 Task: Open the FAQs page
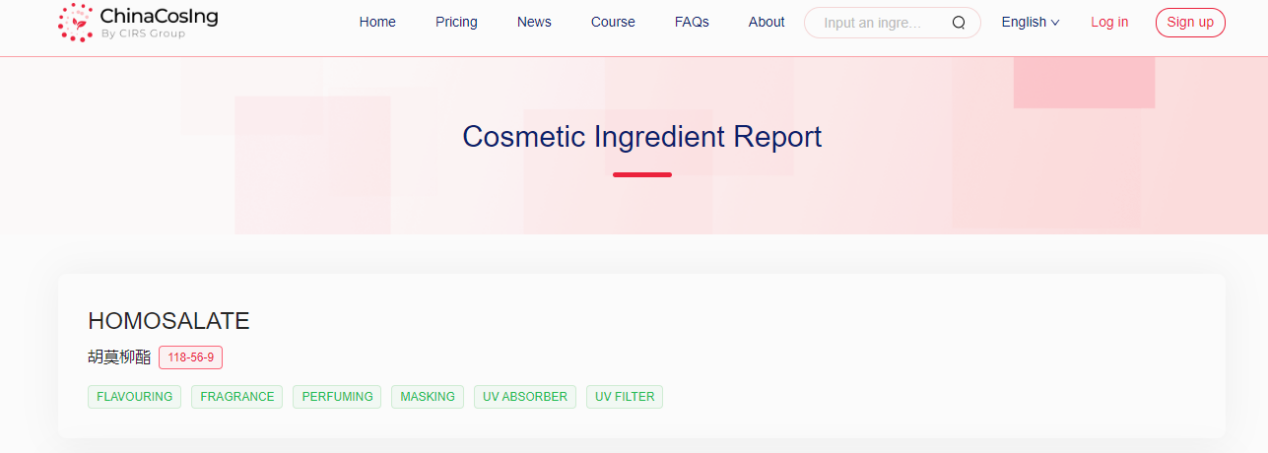point(691,22)
